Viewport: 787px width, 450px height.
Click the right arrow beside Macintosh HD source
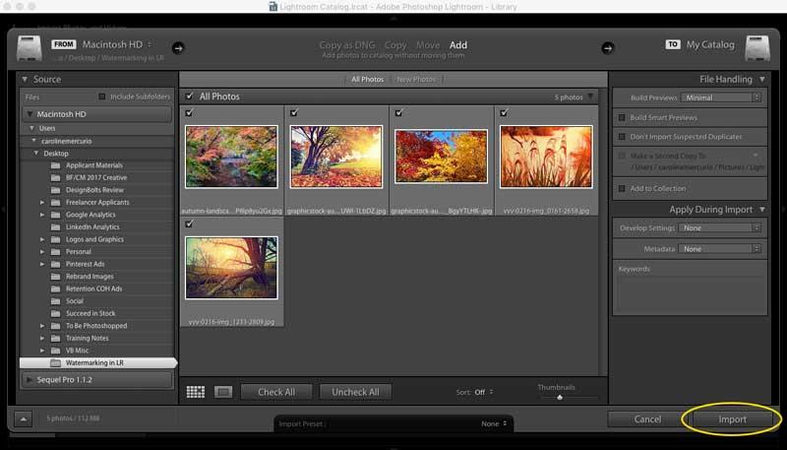pyautogui.click(x=178, y=47)
